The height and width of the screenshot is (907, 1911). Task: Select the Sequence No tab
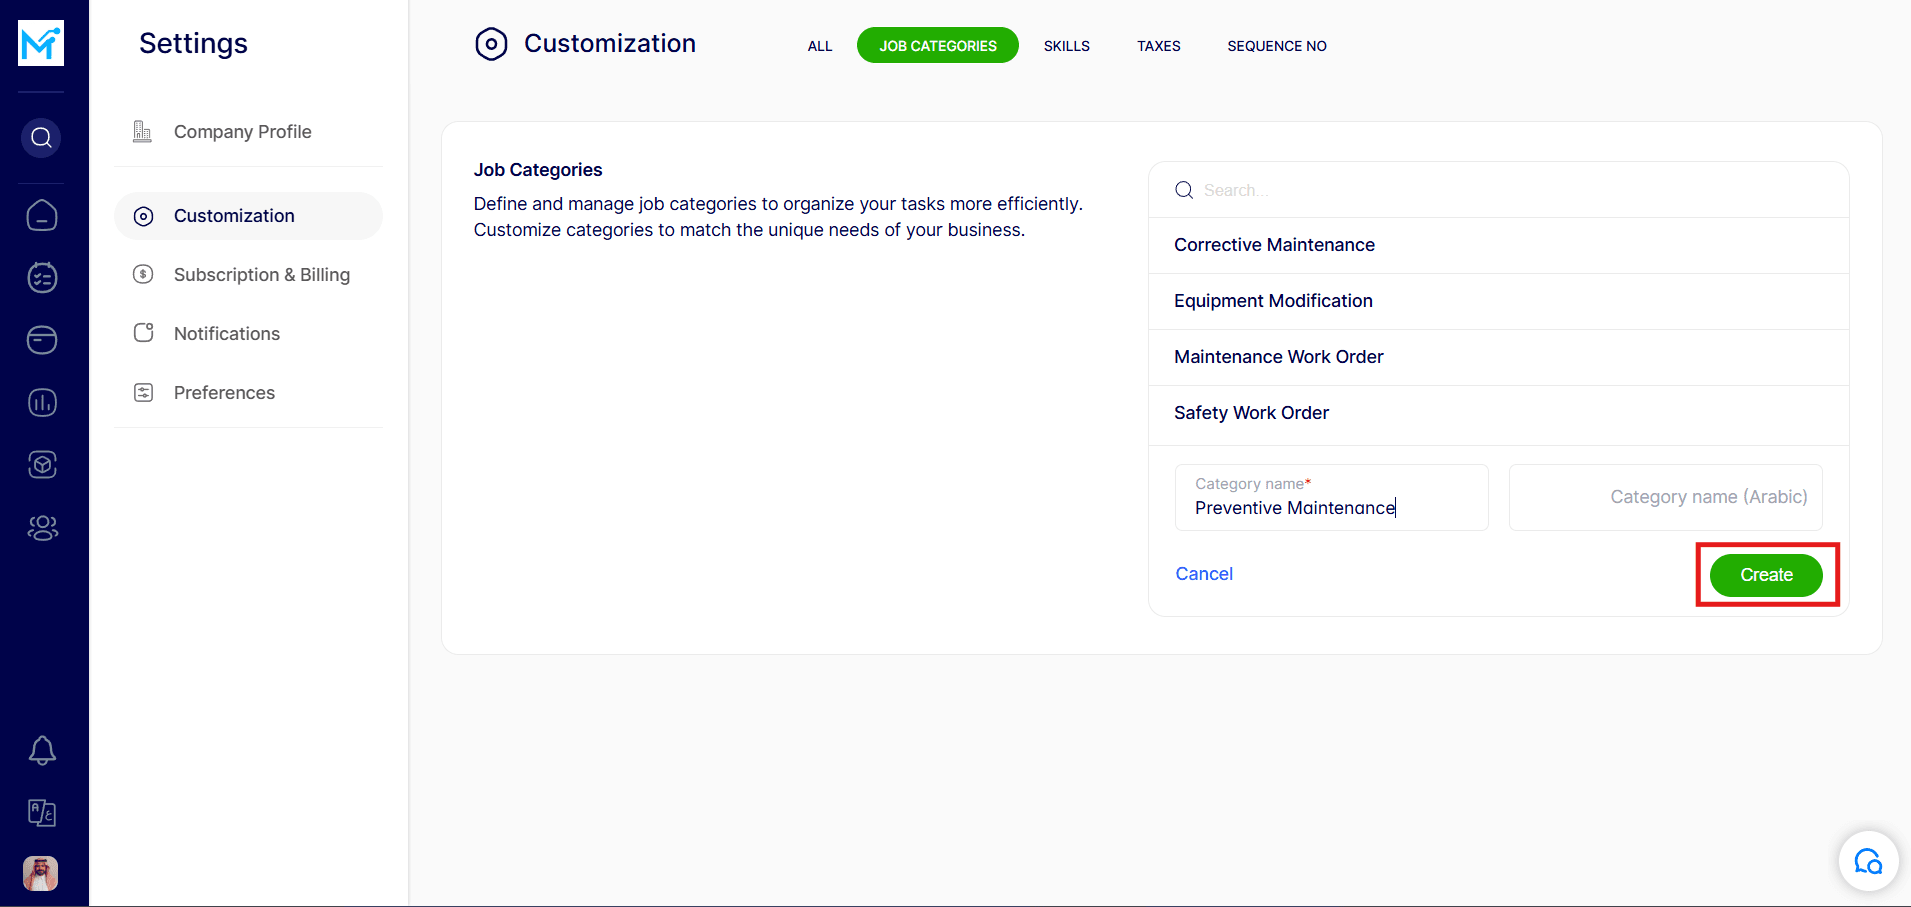(x=1276, y=46)
